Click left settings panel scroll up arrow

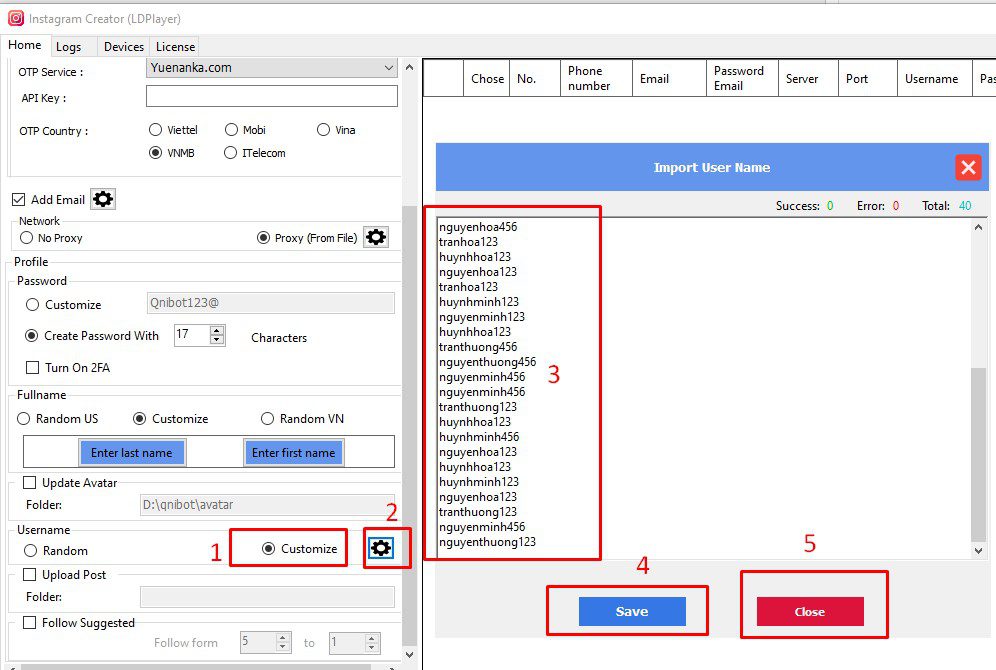point(410,67)
